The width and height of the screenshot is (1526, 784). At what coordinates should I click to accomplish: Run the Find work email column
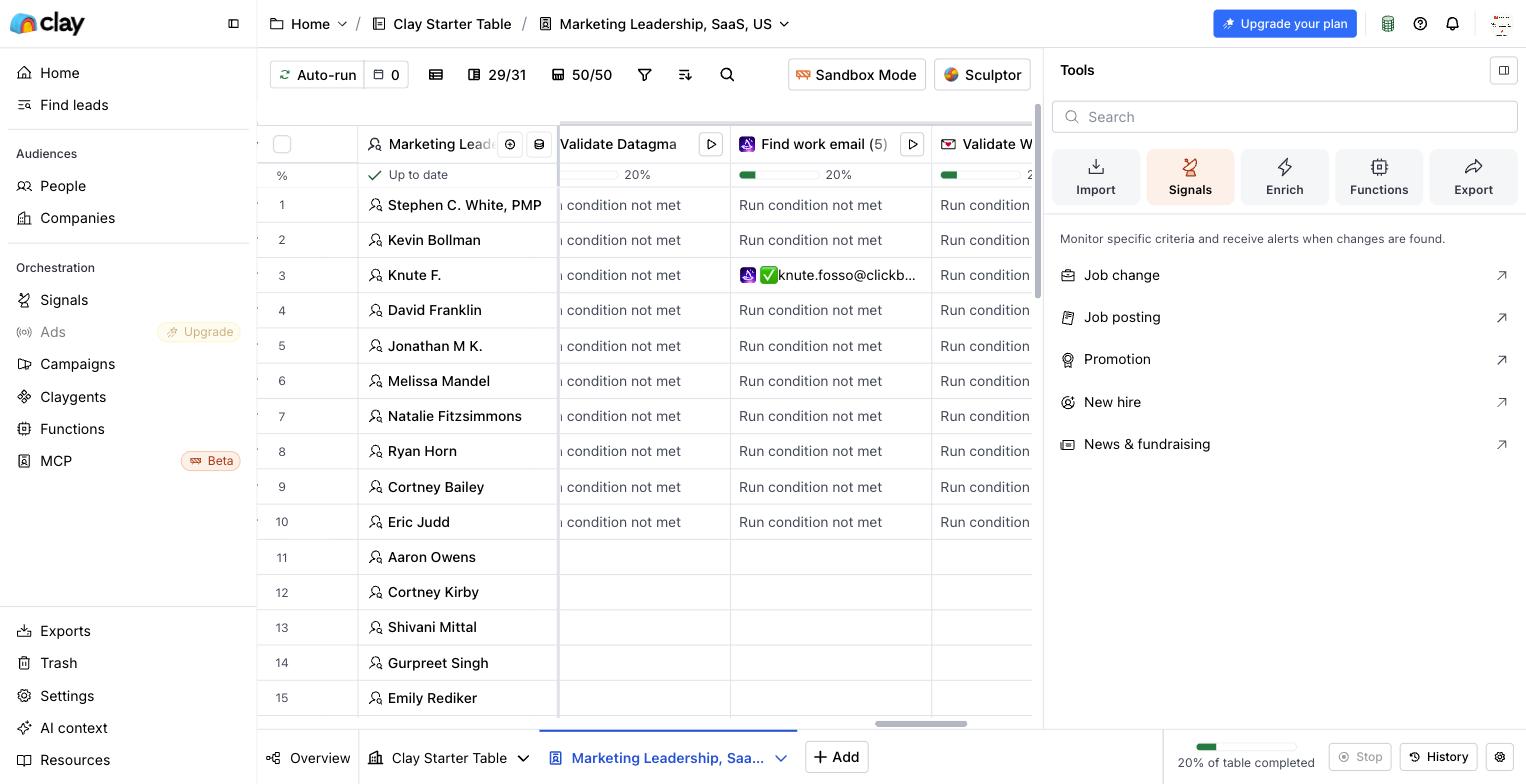pos(912,144)
